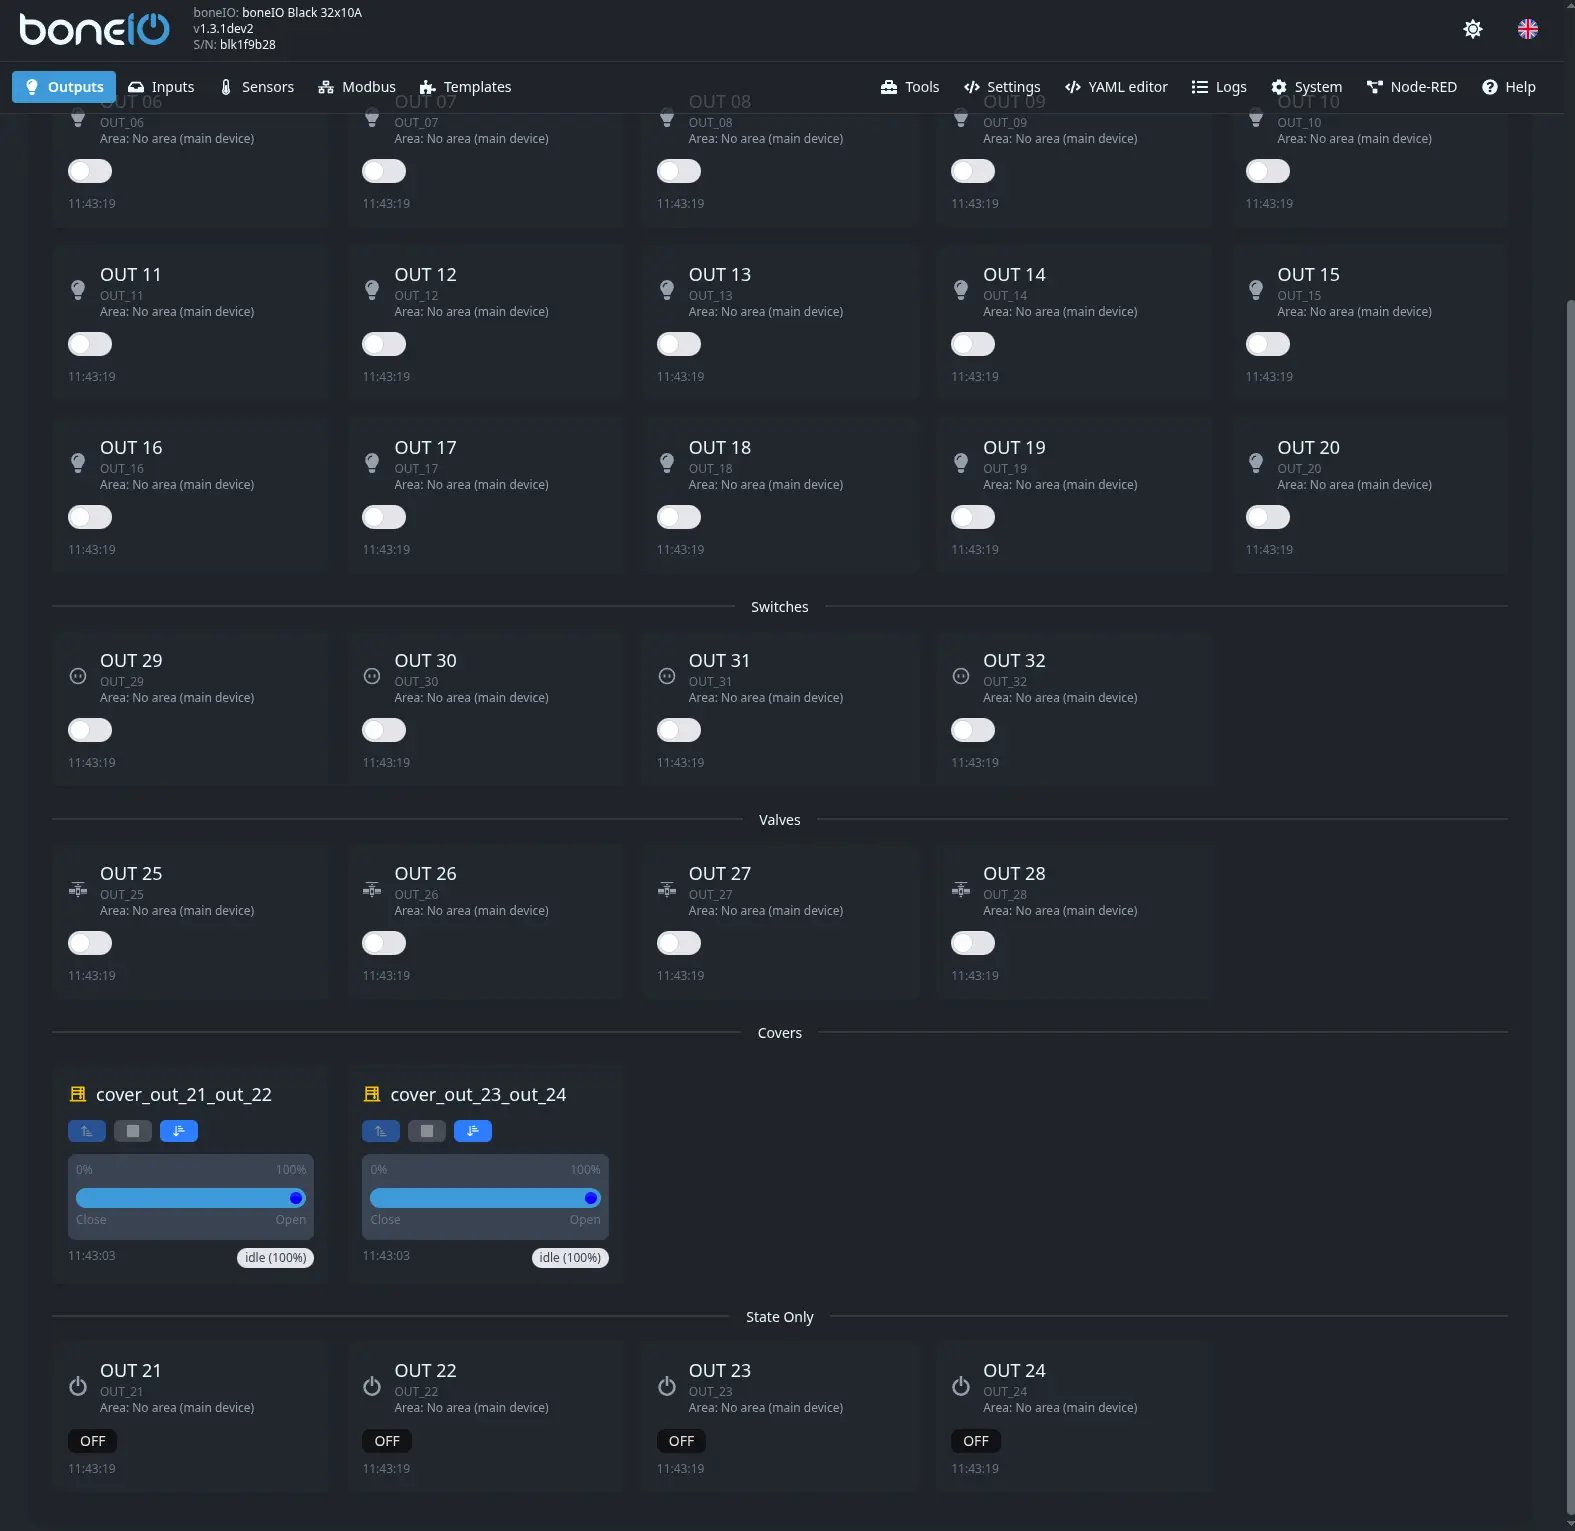Stop cover_out_23_out_24 with the stop button
The height and width of the screenshot is (1531, 1575).
tap(427, 1131)
